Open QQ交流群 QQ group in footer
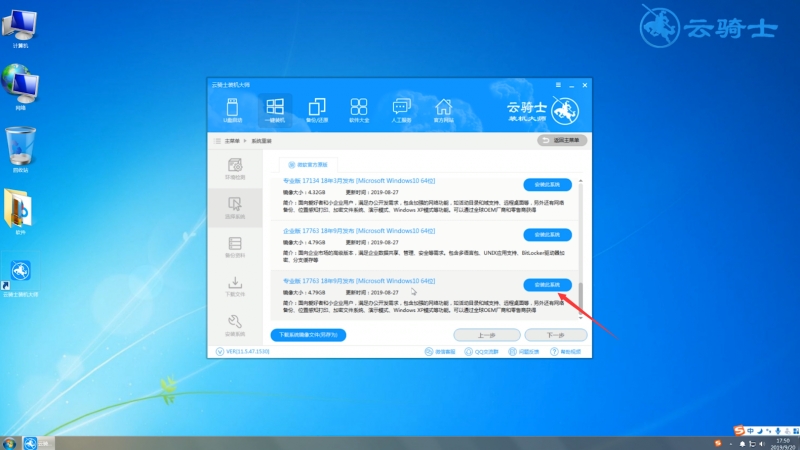This screenshot has height=450, width=800. pyautogui.click(x=481, y=352)
